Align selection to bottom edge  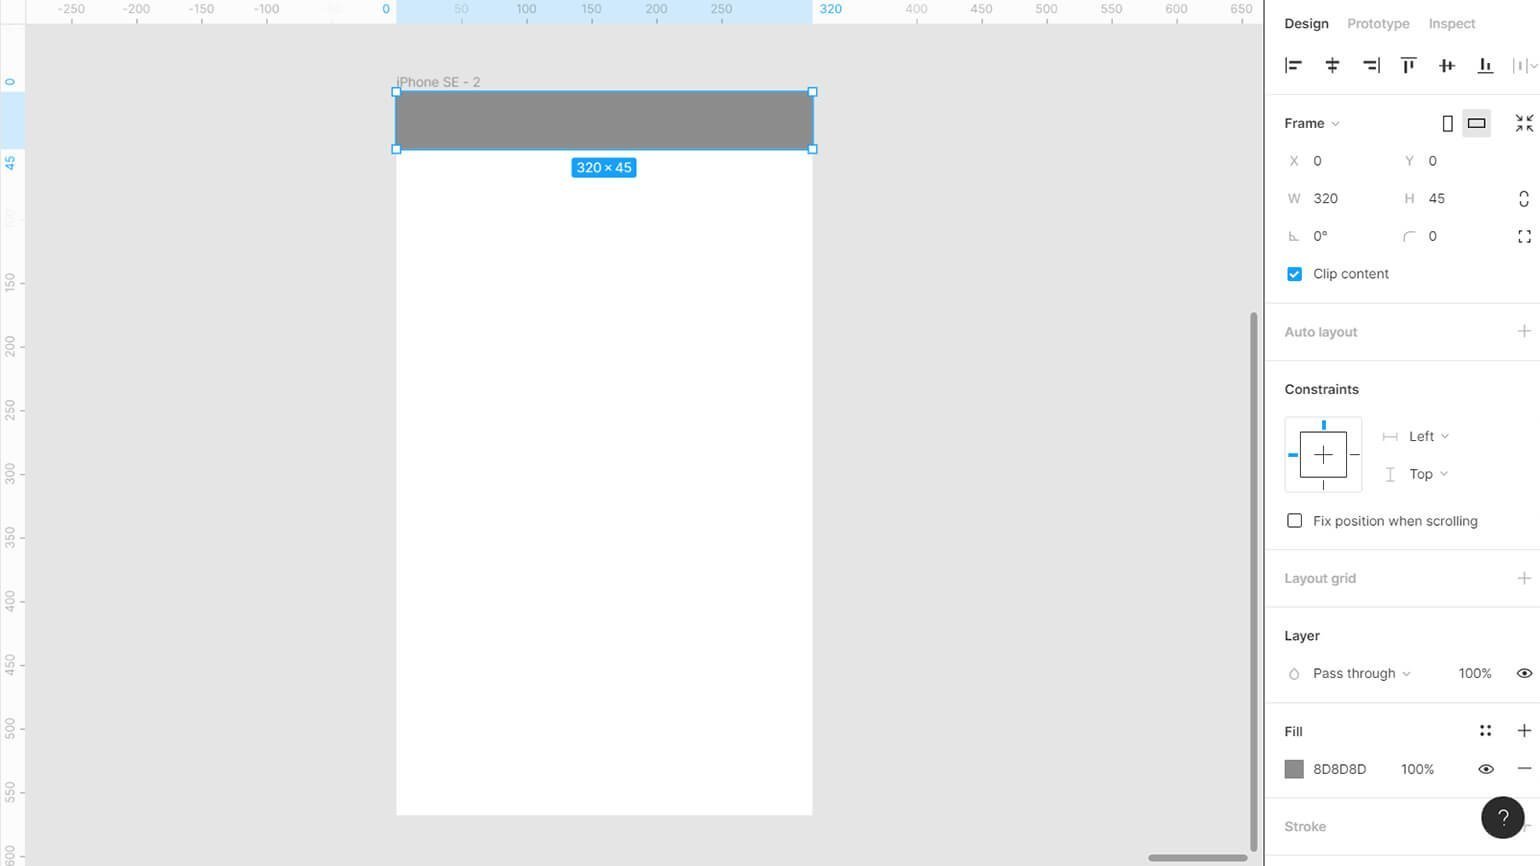tap(1485, 66)
